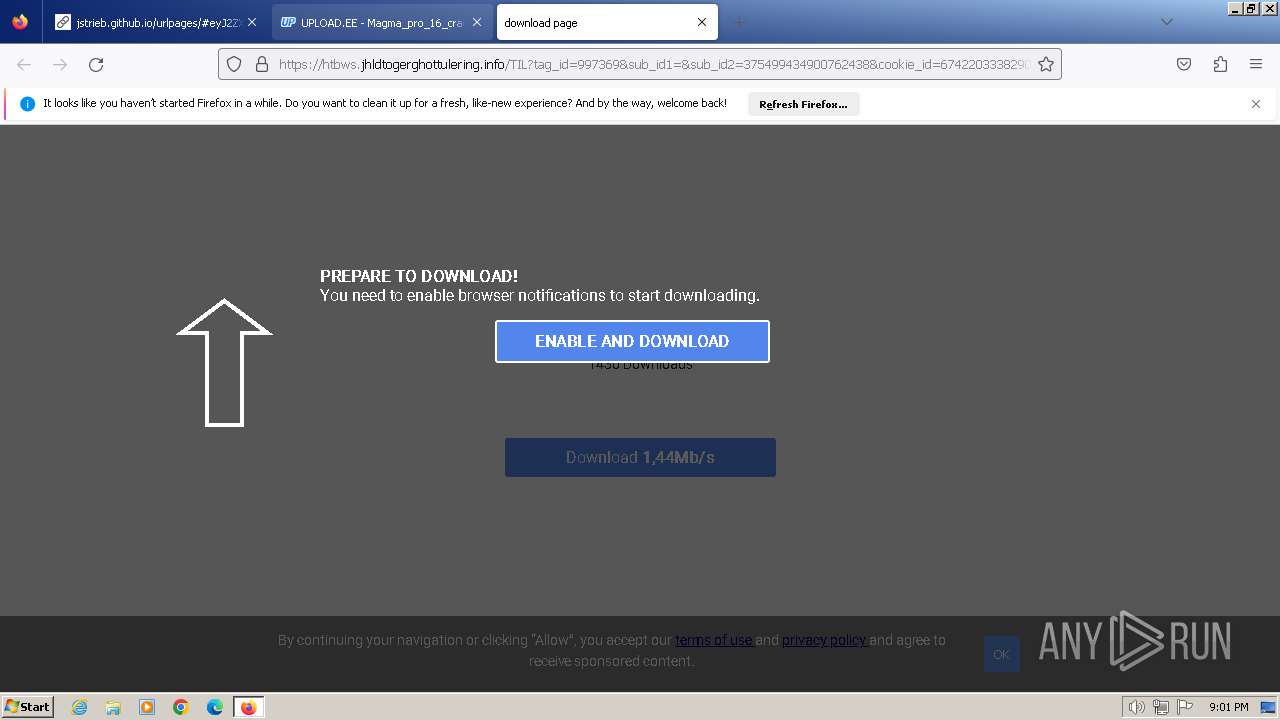
Task: Click the Download 1,44Mb/s button
Action: click(640, 457)
